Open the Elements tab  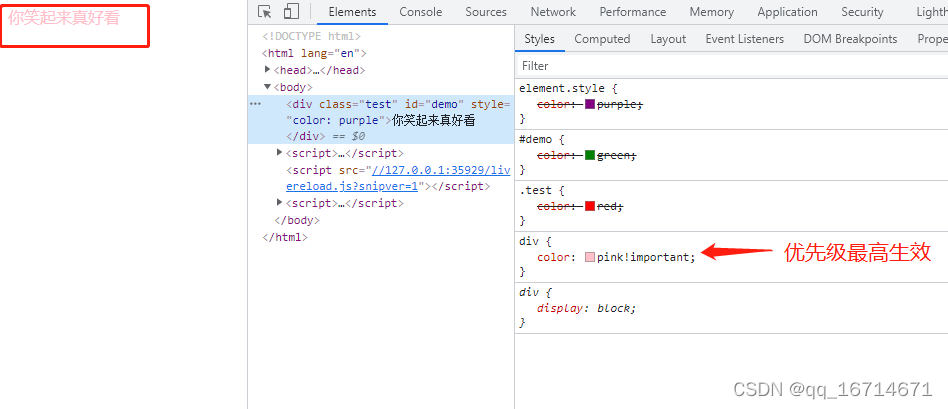click(x=352, y=12)
